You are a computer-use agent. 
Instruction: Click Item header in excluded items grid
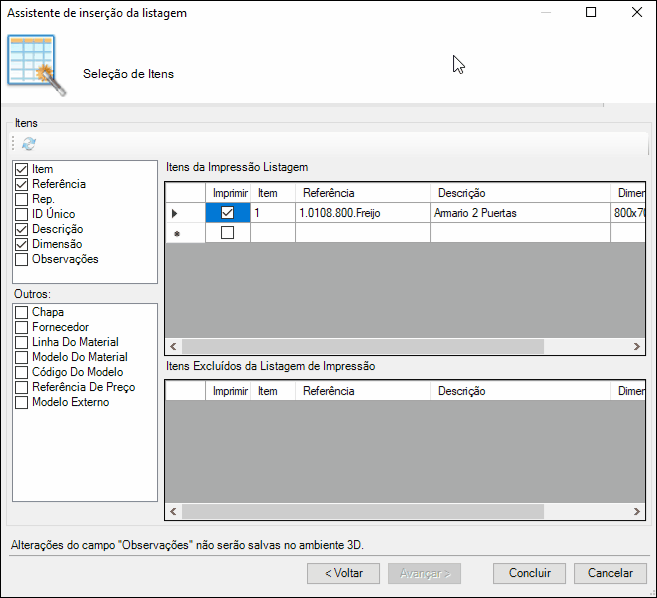[273, 391]
